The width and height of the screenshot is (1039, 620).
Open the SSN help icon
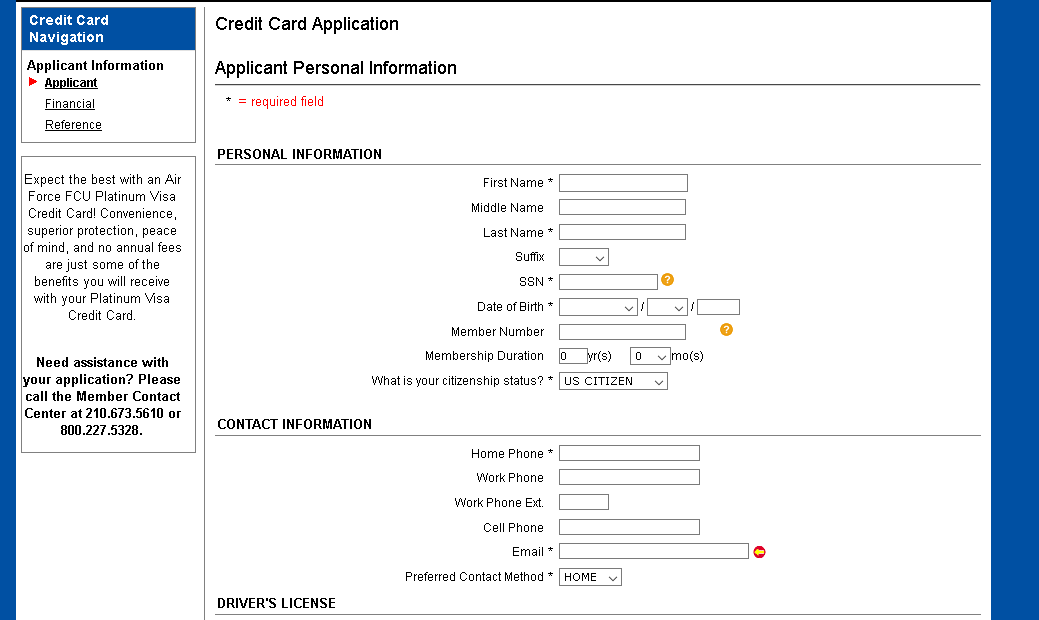667,280
